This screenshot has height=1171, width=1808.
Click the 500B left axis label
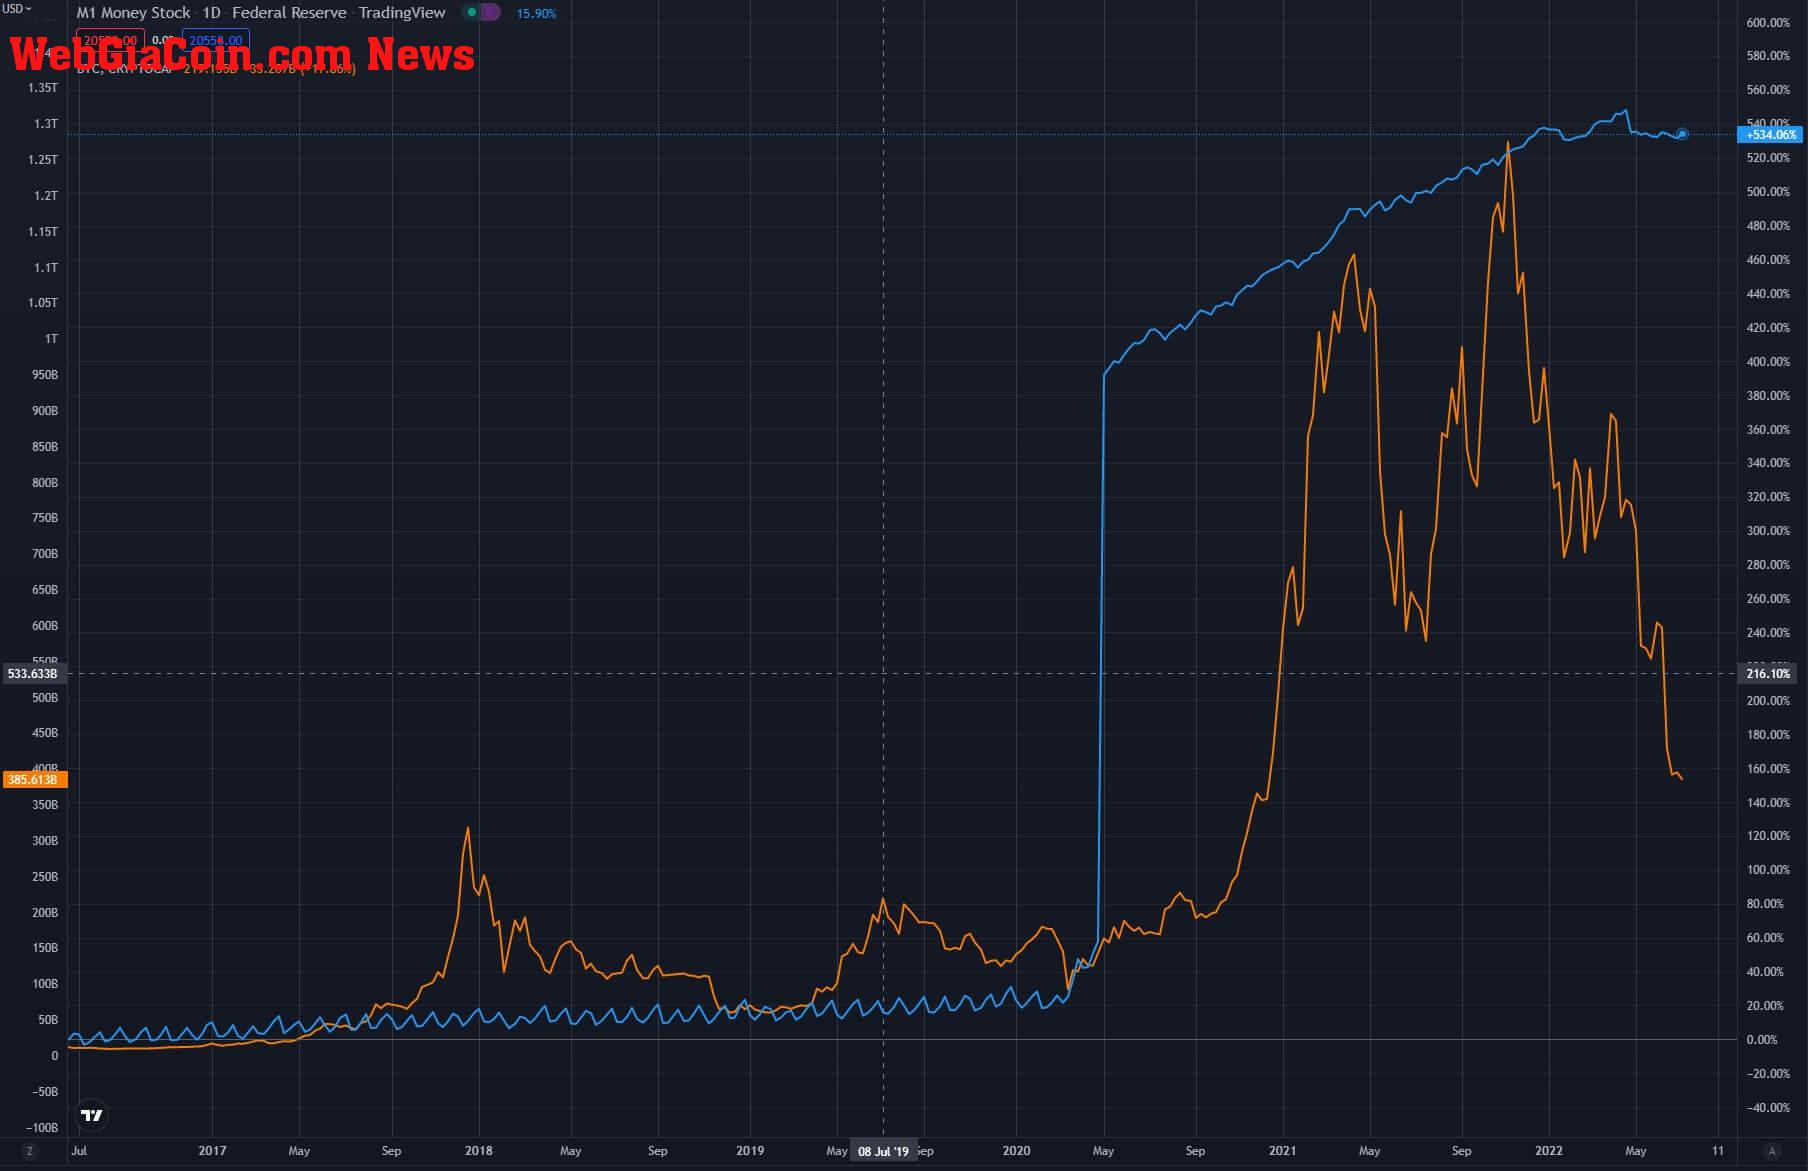coord(45,698)
